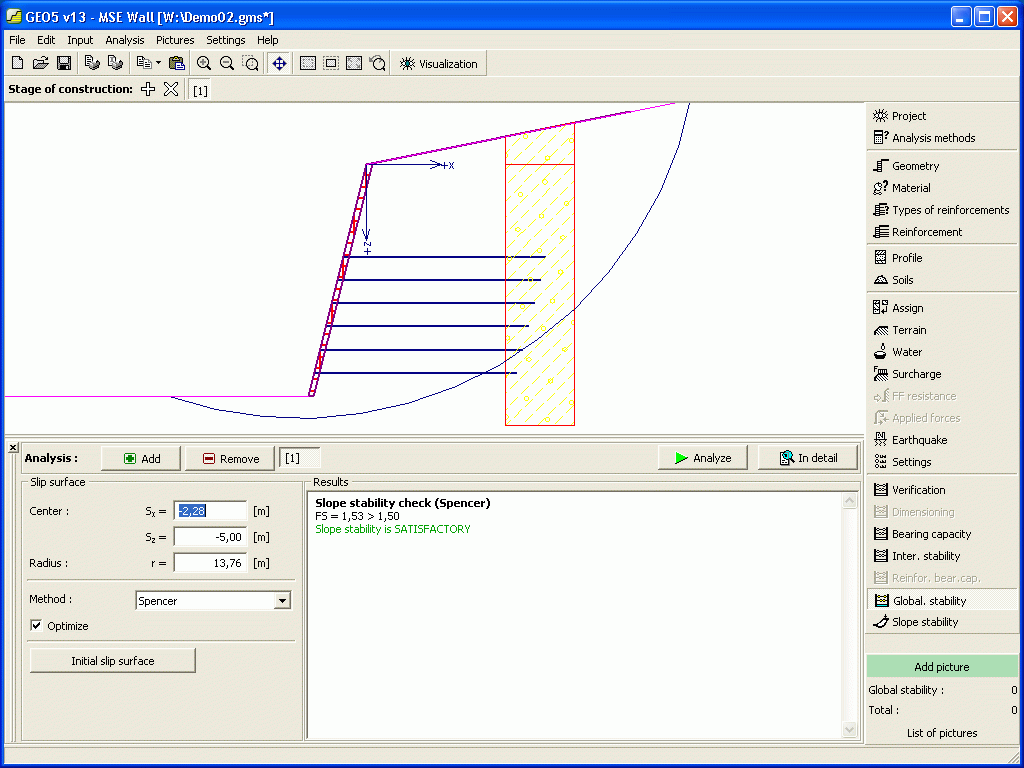Select construction stage tab [1]
1024x768 pixels.
point(200,90)
